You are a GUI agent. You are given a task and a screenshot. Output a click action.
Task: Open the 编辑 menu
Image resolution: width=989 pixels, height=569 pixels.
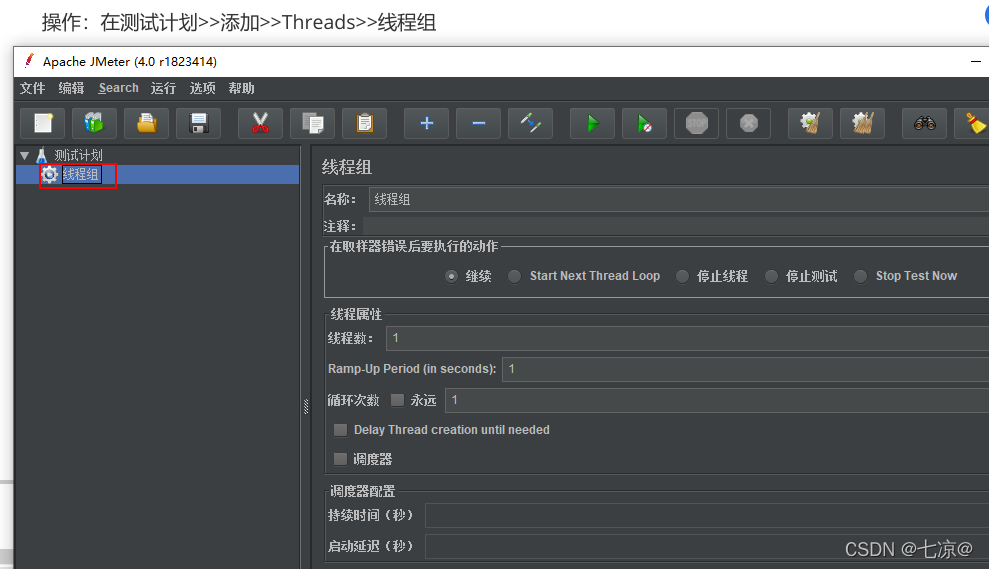point(71,88)
